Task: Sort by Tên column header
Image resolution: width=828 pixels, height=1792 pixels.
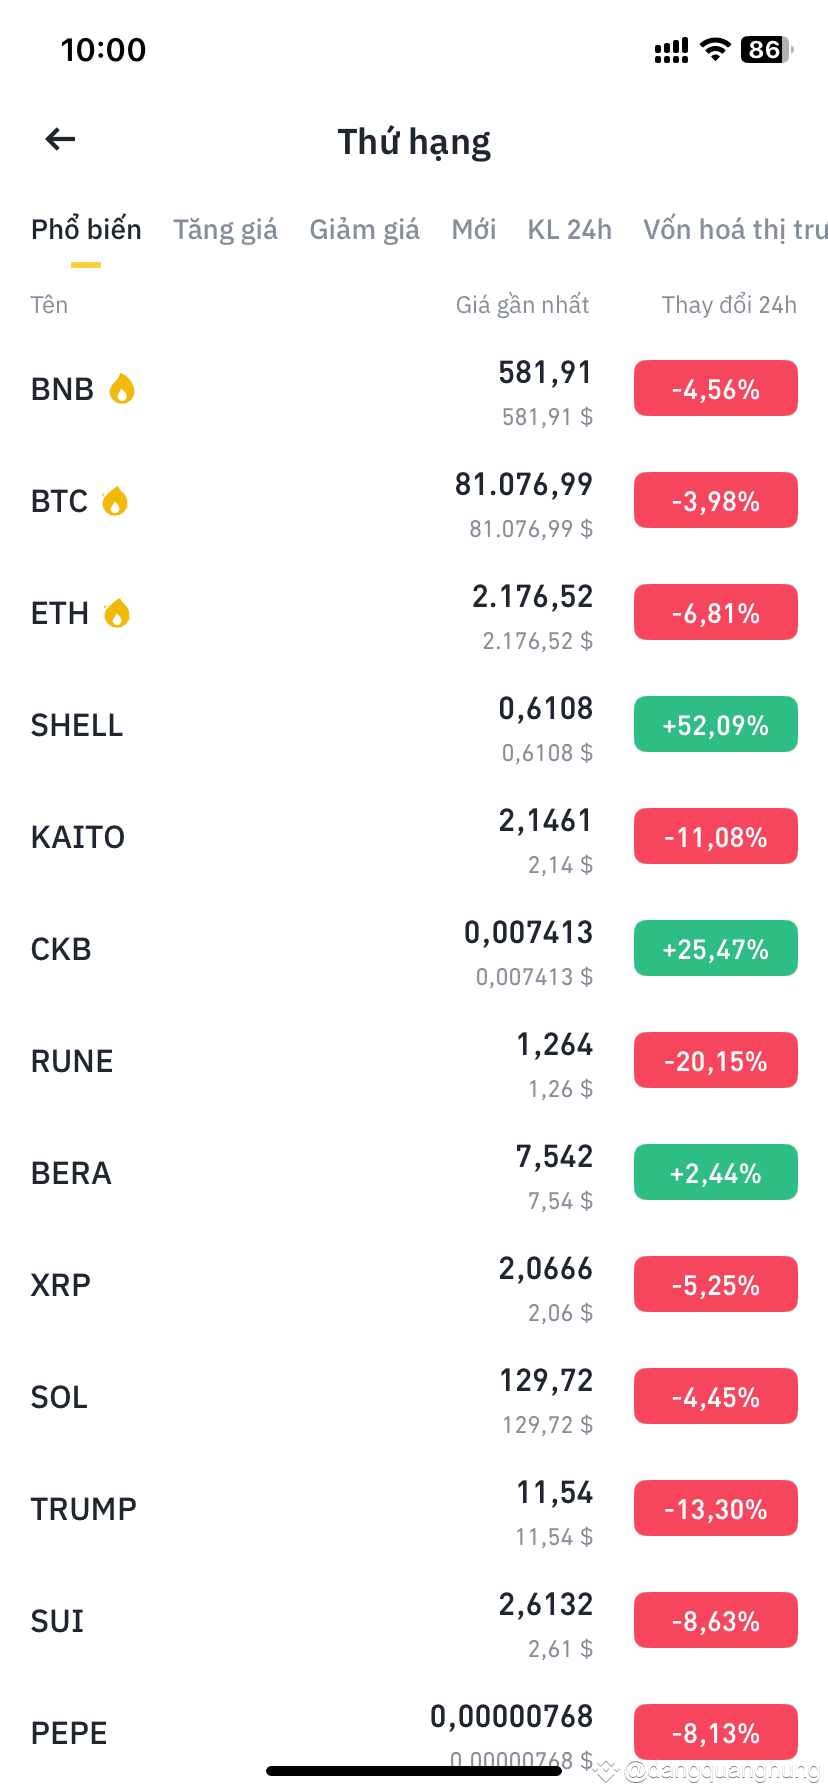Action: click(49, 305)
